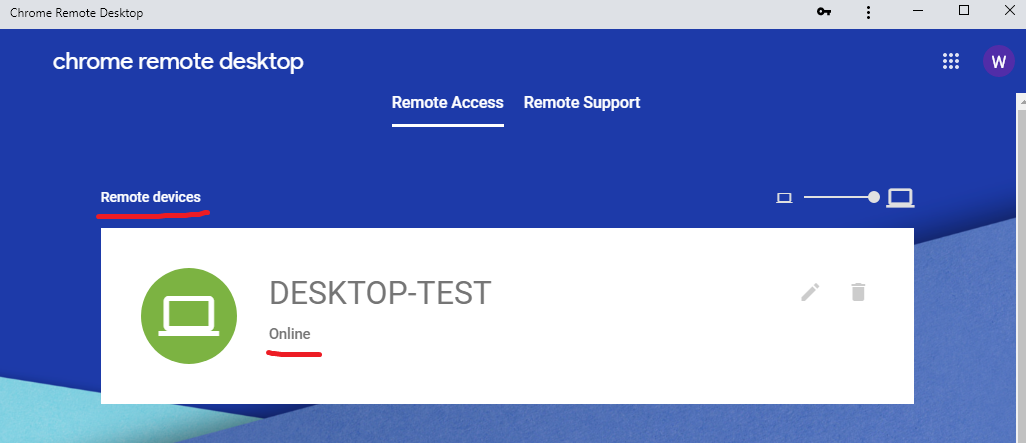Click the Remote devices heading

click(150, 197)
